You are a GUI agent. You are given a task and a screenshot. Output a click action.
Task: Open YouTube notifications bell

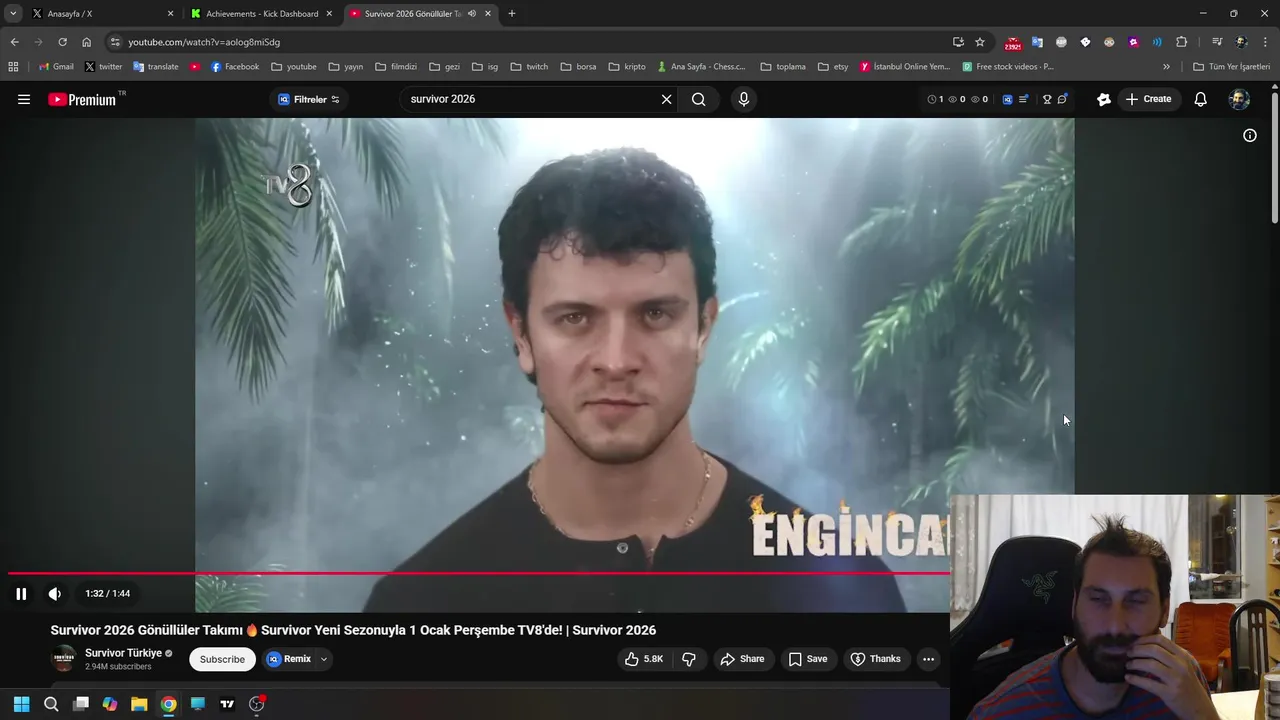pos(1200,99)
